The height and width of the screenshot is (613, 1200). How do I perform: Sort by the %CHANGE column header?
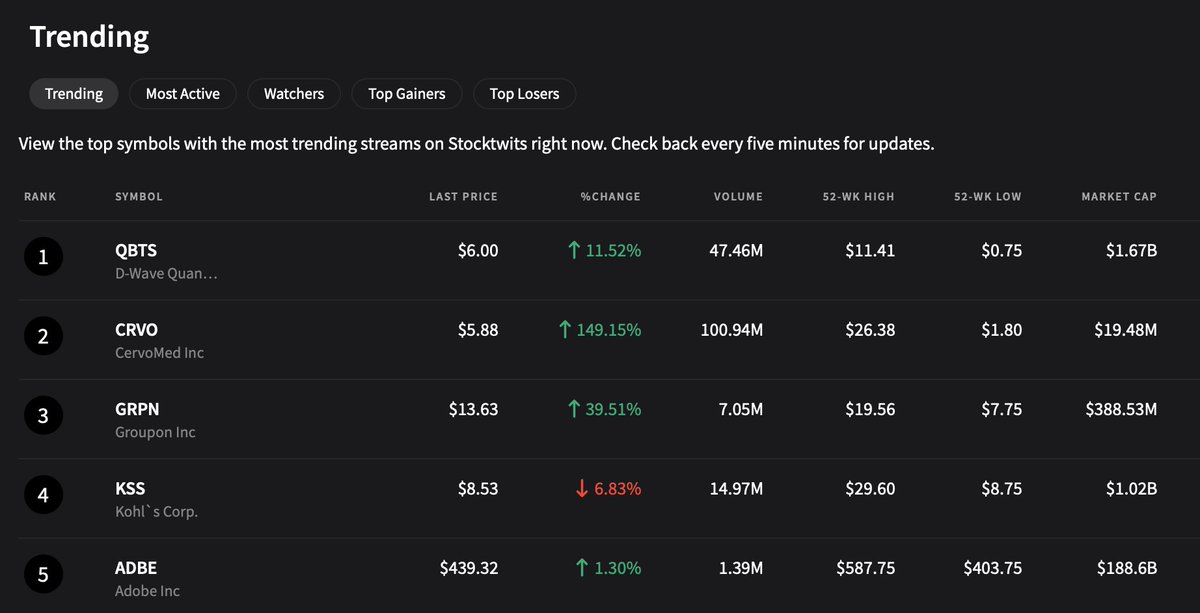click(611, 197)
